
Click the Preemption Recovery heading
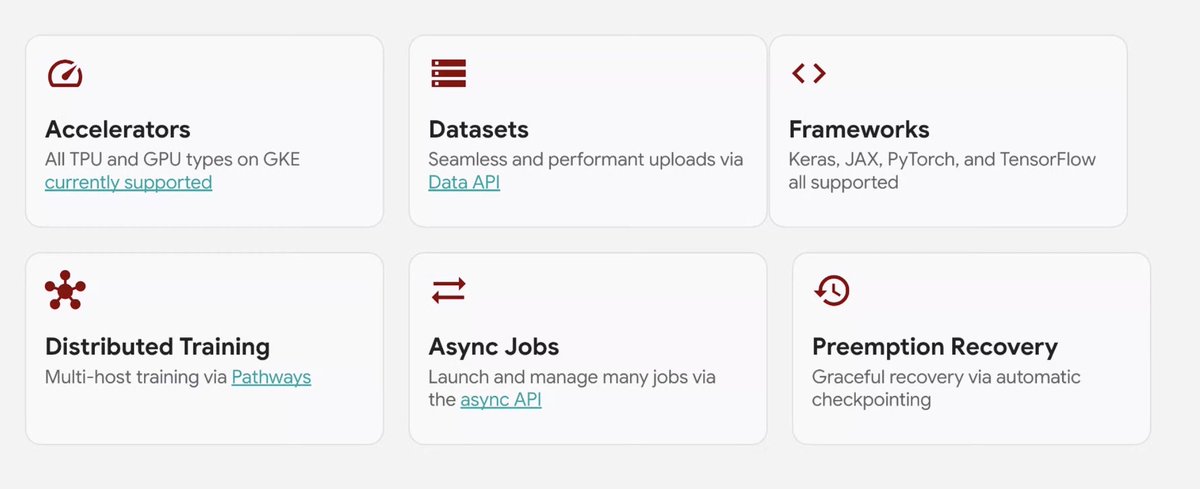click(935, 346)
